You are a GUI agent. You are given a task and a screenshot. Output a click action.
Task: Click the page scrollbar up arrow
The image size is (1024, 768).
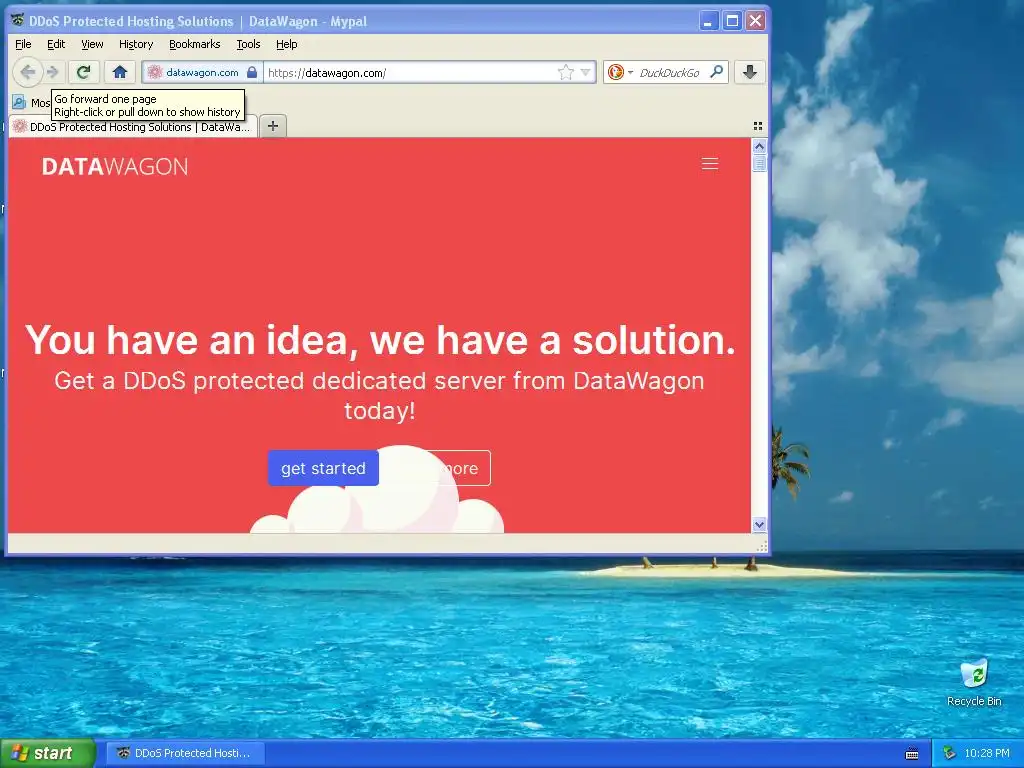pos(759,146)
